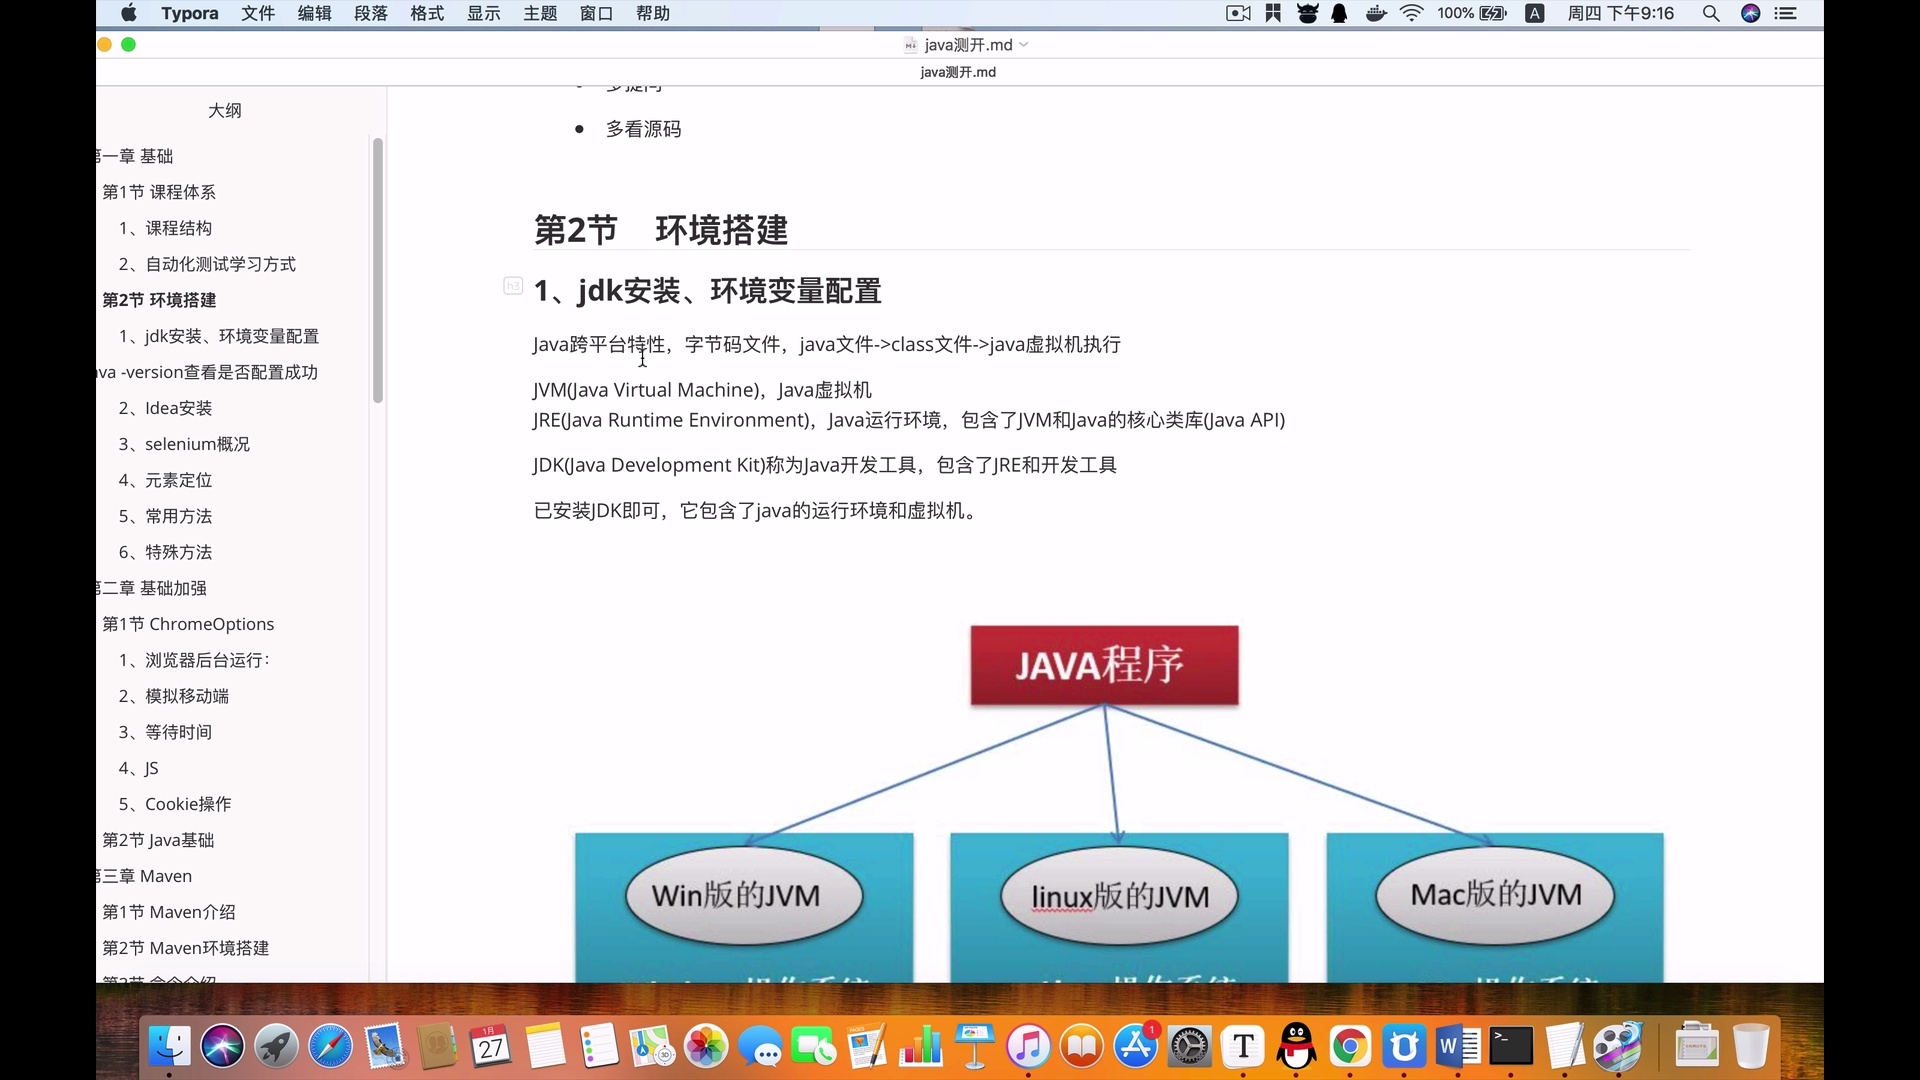The image size is (1920, 1080).
Task: Activate Siri from the menu bar
Action: [1752, 13]
